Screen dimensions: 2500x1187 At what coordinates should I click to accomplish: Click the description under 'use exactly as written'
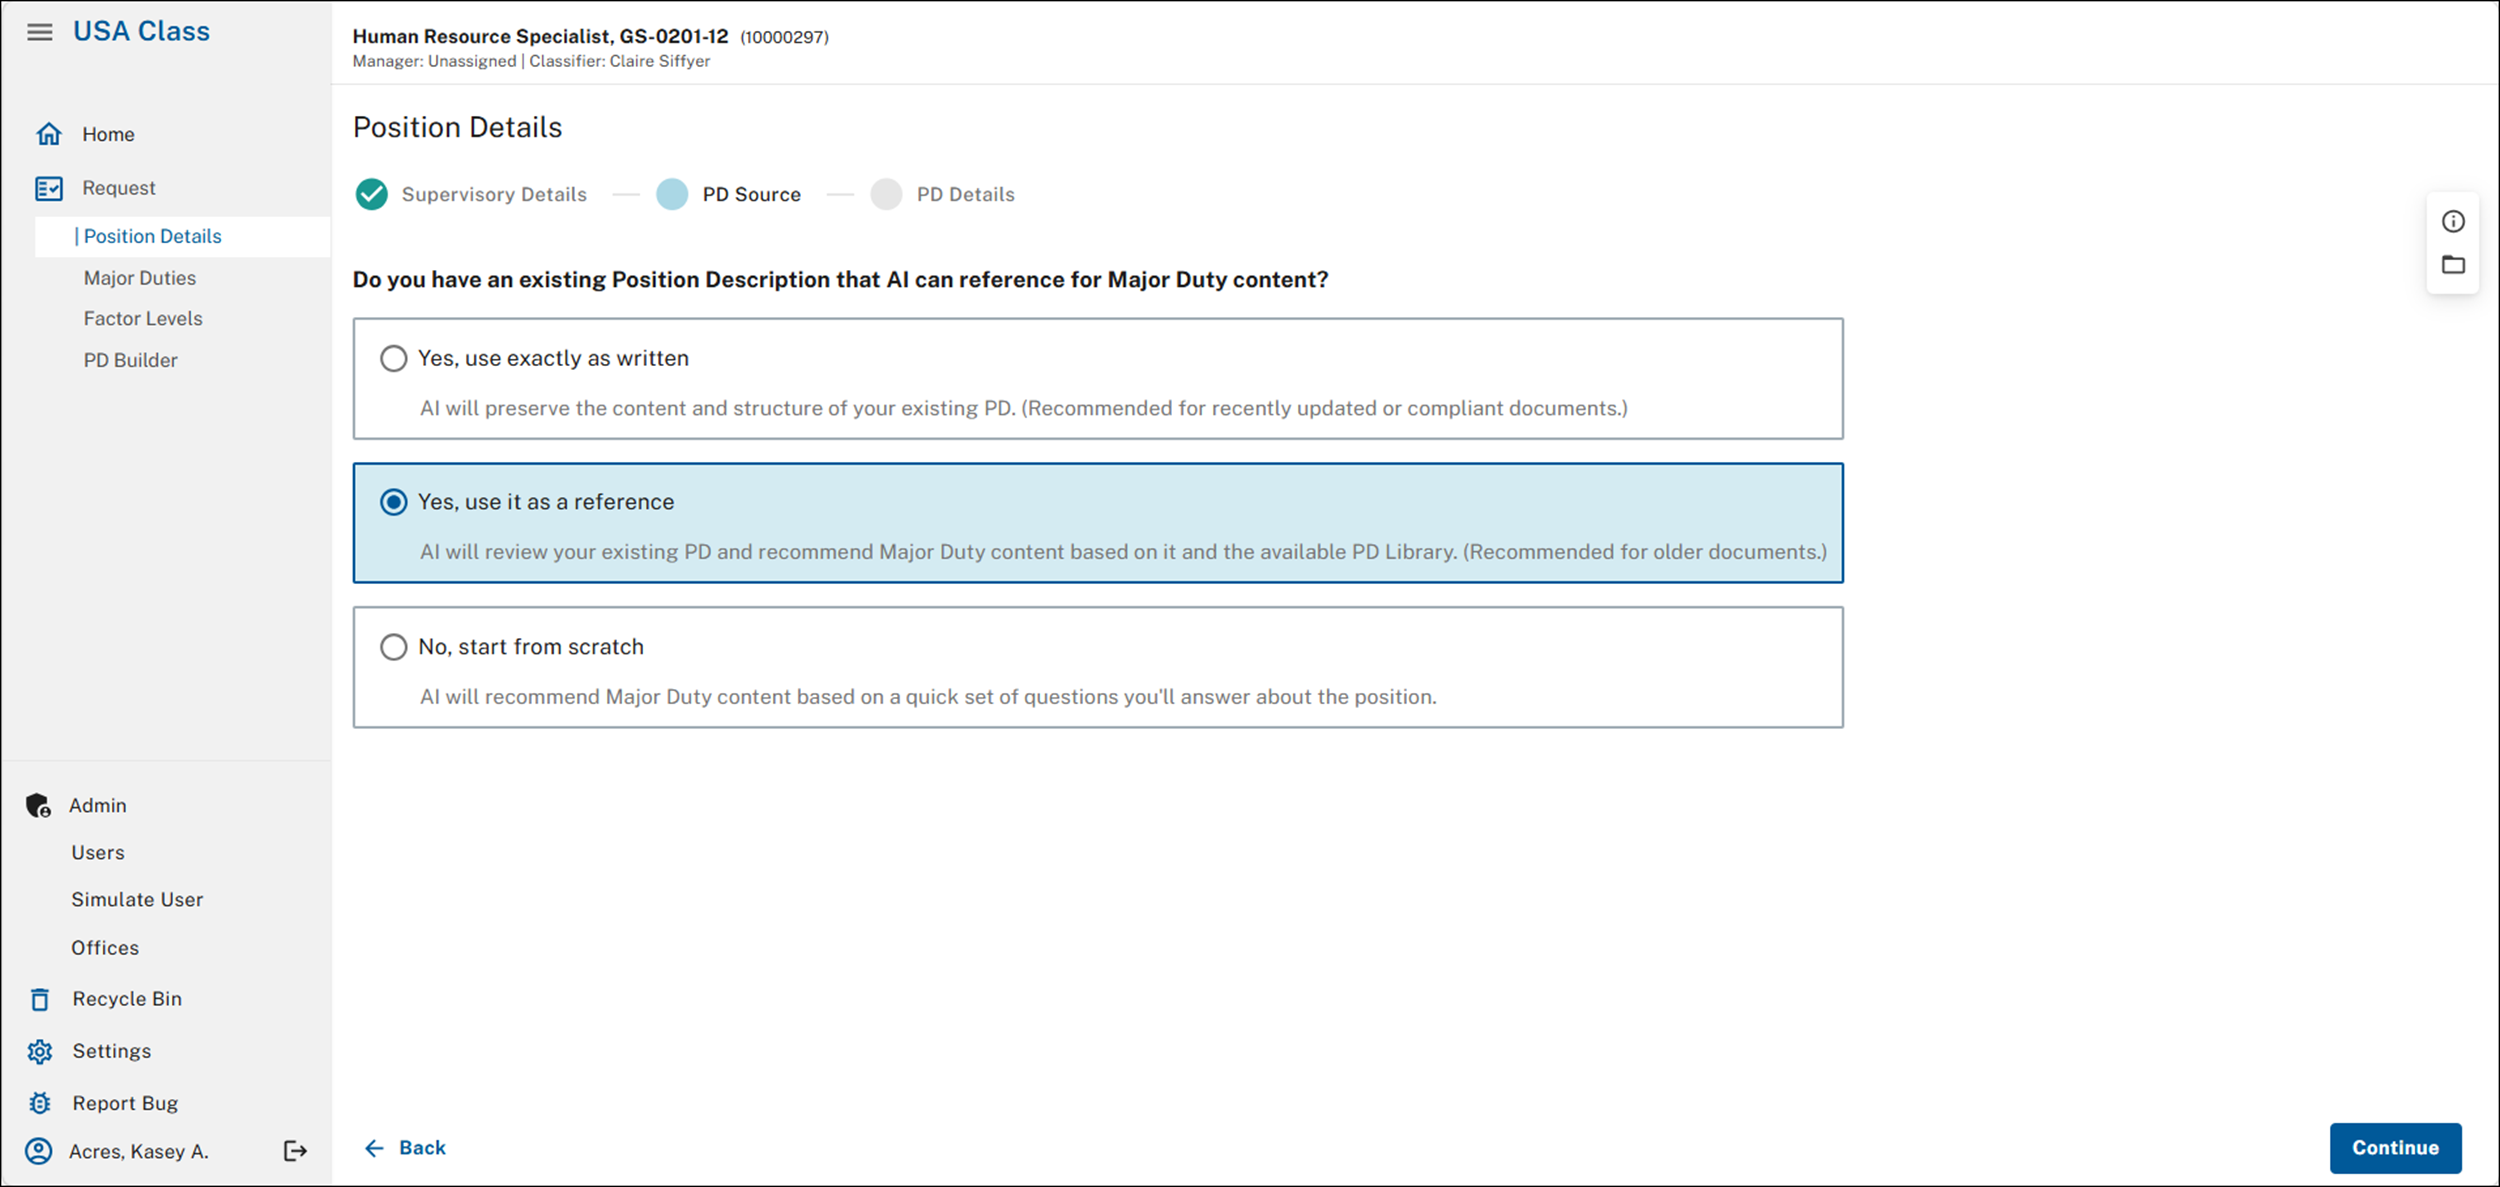tap(1023, 408)
